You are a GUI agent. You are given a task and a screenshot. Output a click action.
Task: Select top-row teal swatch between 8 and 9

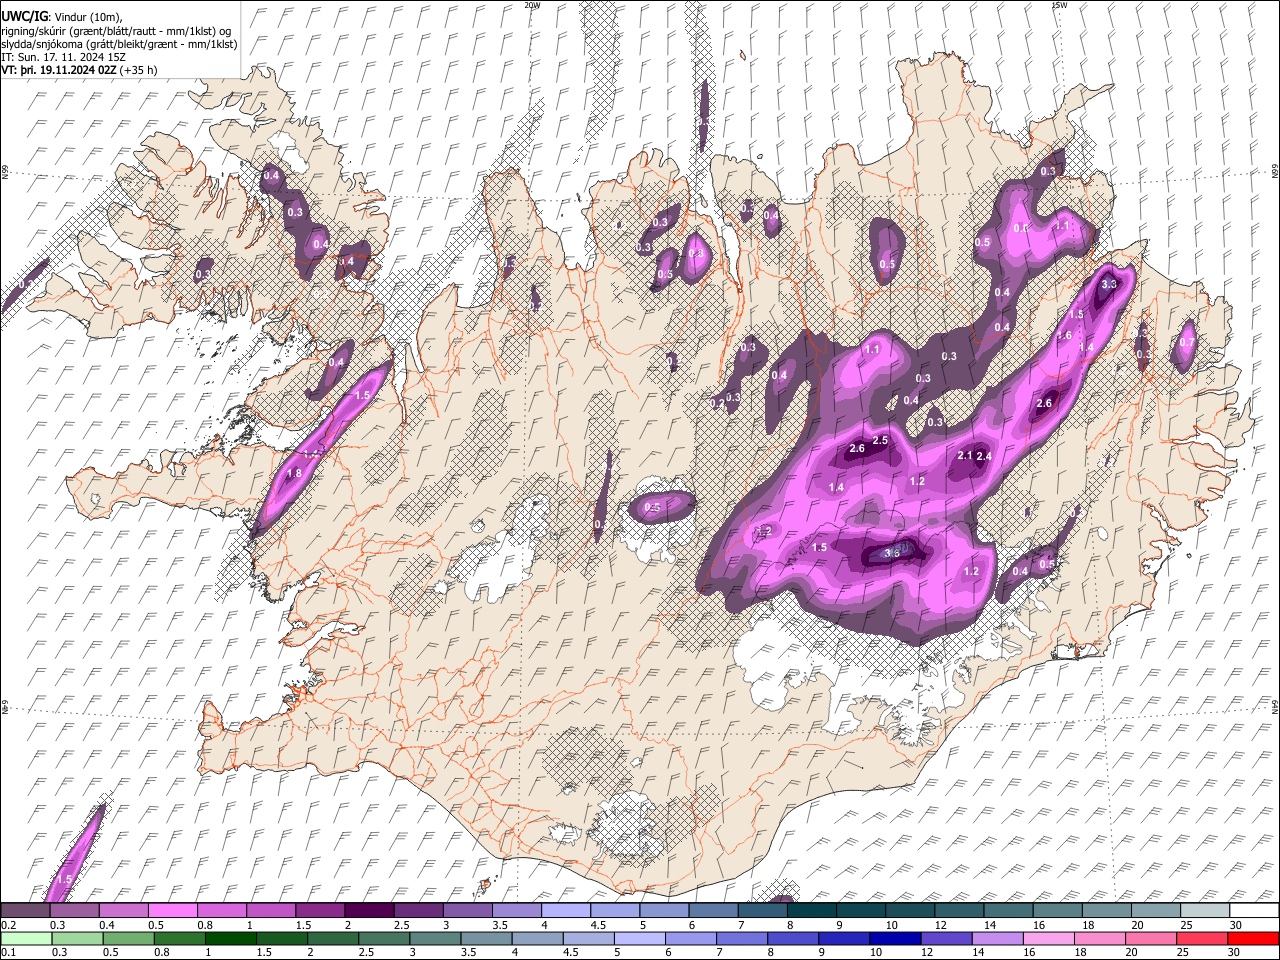coord(811,910)
